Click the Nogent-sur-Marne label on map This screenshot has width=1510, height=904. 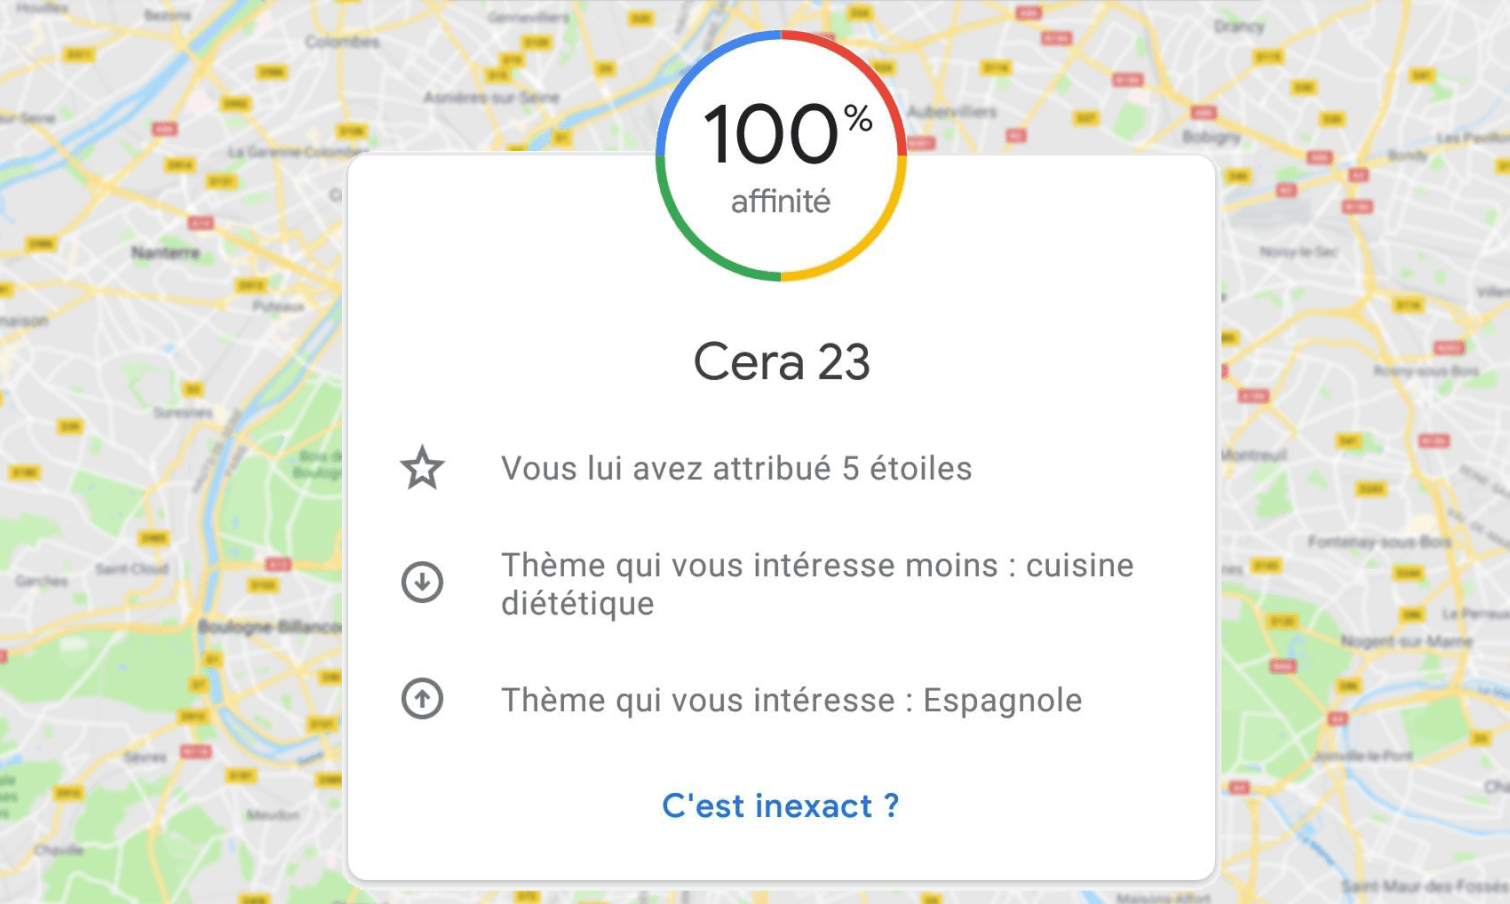pyautogui.click(x=1406, y=640)
